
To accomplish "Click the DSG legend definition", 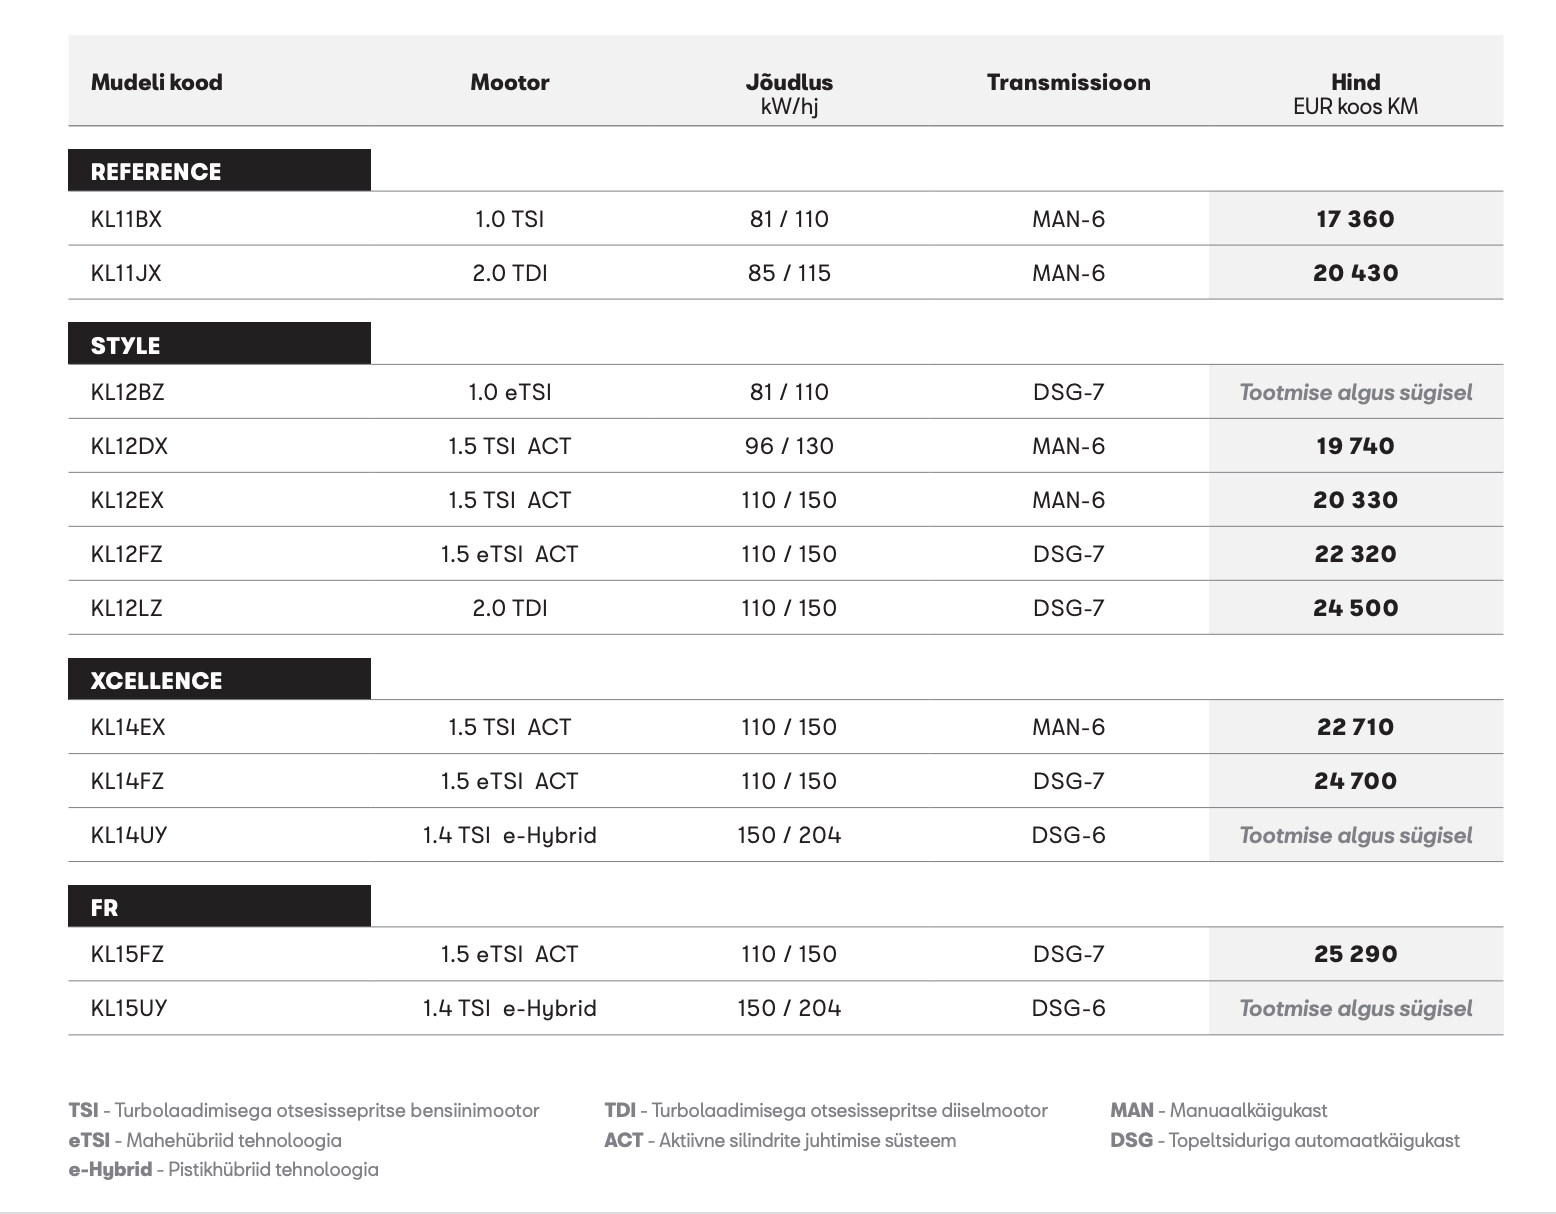I will 1285,1140.
